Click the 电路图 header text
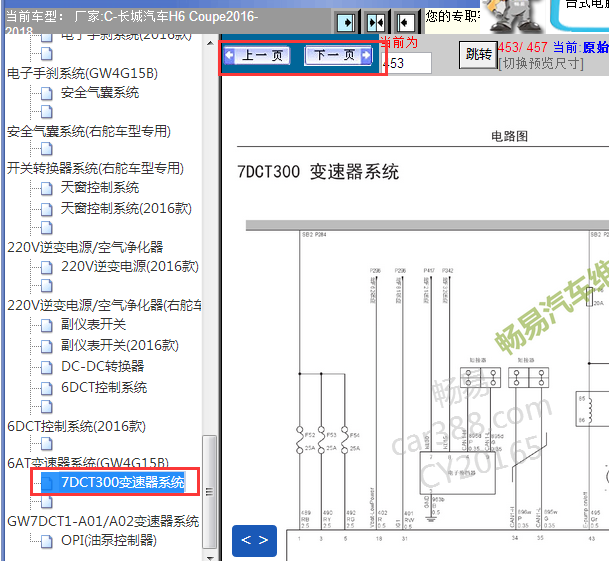Image resolution: width=609 pixels, height=561 pixels. coord(509,136)
